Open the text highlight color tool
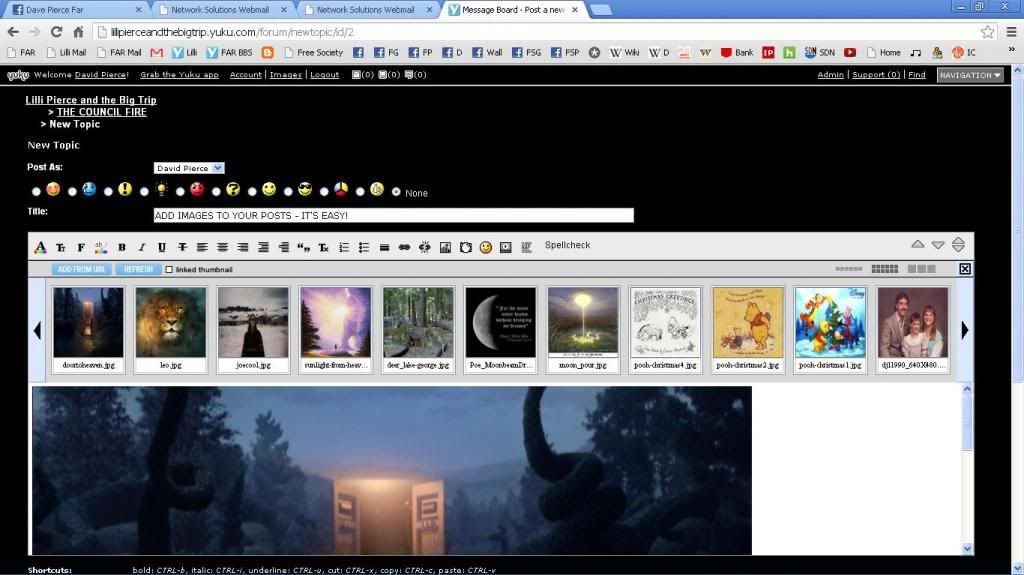The height and width of the screenshot is (575, 1024). 101,247
